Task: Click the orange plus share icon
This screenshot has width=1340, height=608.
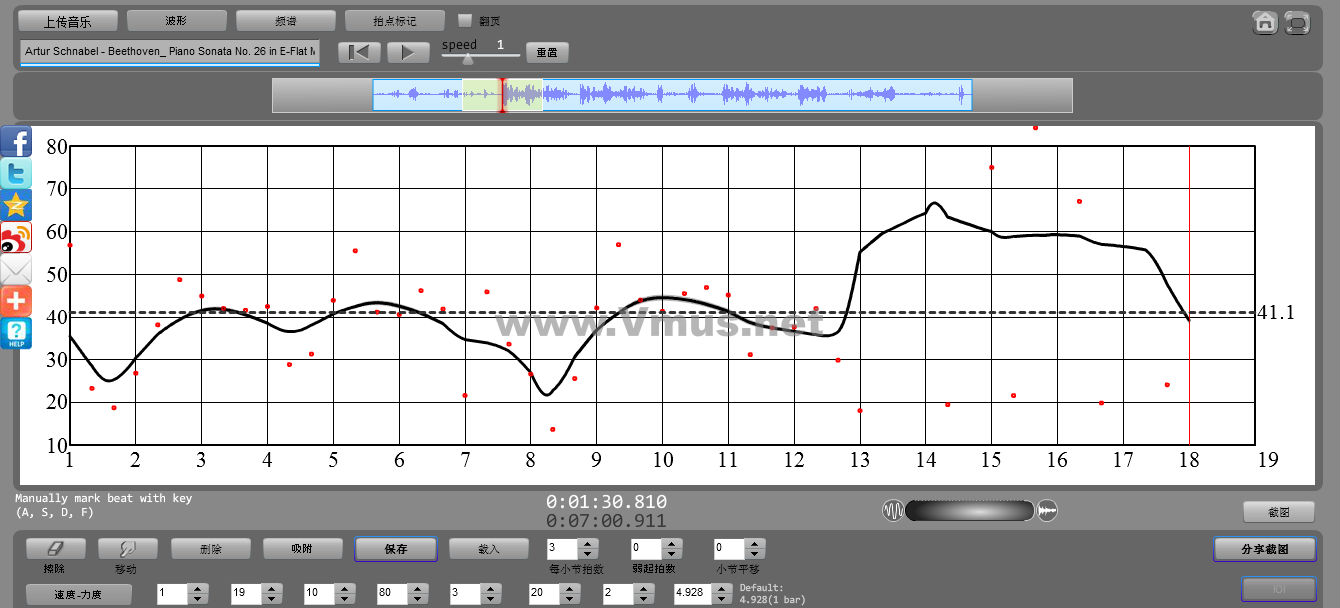Action: (x=16, y=301)
